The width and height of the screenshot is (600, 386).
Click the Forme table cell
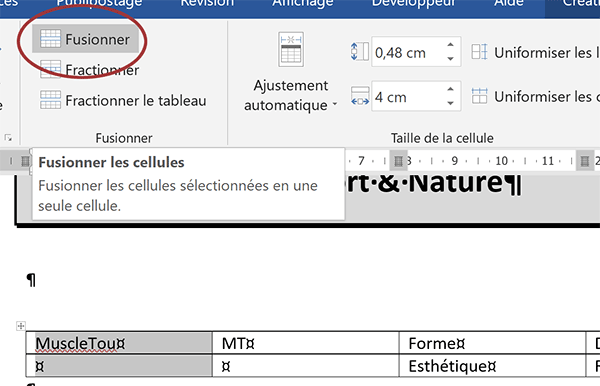pos(492,343)
